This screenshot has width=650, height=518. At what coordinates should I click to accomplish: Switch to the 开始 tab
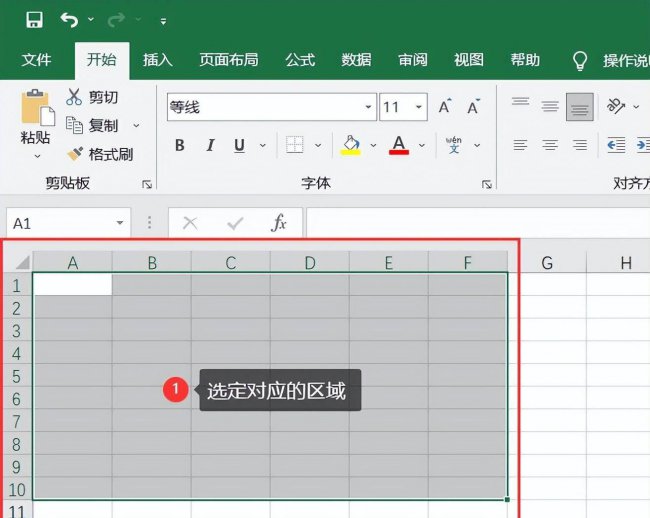tap(102, 60)
